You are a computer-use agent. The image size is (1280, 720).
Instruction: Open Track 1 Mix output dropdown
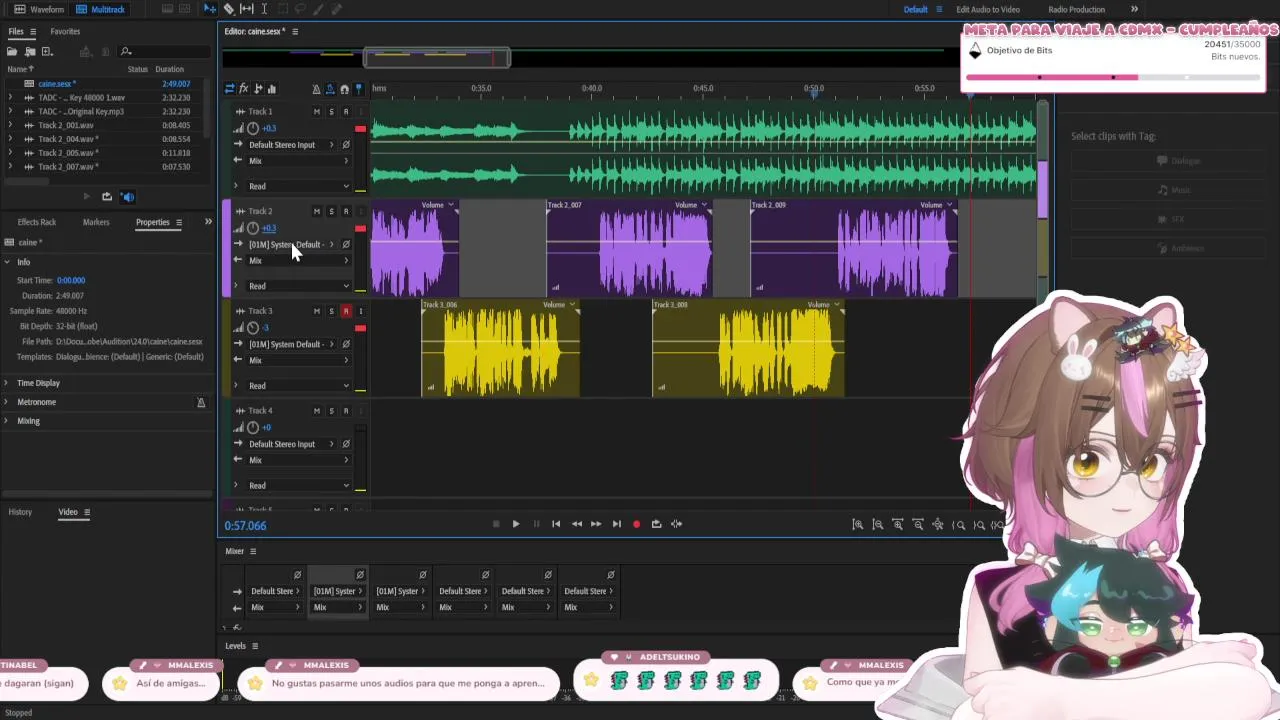298,161
